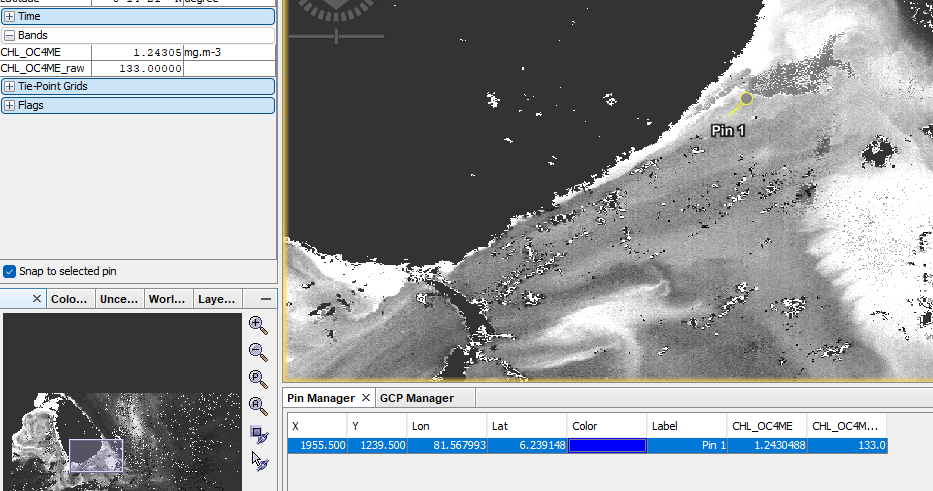933x491 pixels.
Task: Select Lon cell 81.567993
Action: (x=447, y=445)
